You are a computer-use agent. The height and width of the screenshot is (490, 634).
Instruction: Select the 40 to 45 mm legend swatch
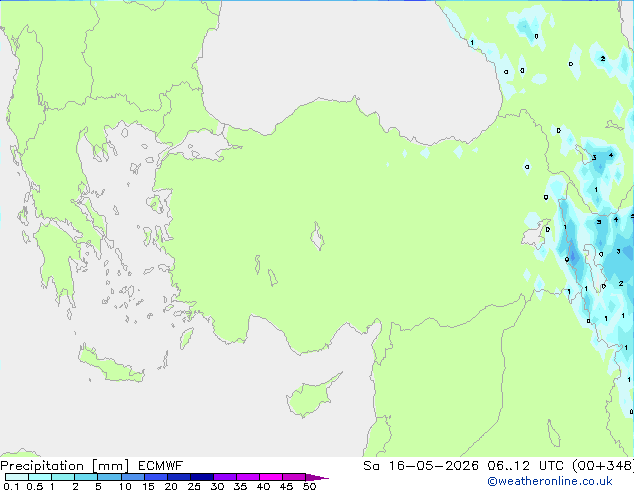[271, 477]
